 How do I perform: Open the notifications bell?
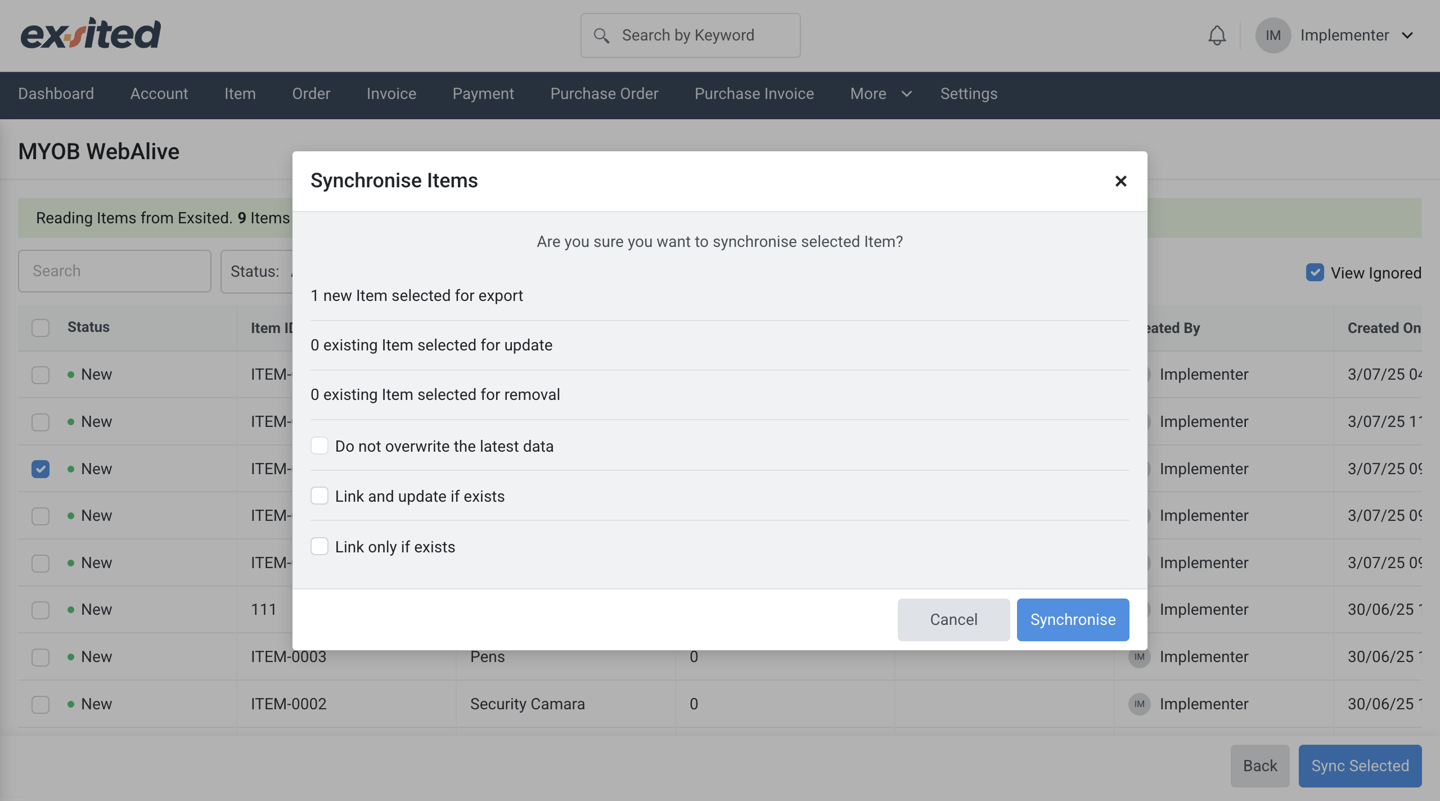(x=1217, y=36)
